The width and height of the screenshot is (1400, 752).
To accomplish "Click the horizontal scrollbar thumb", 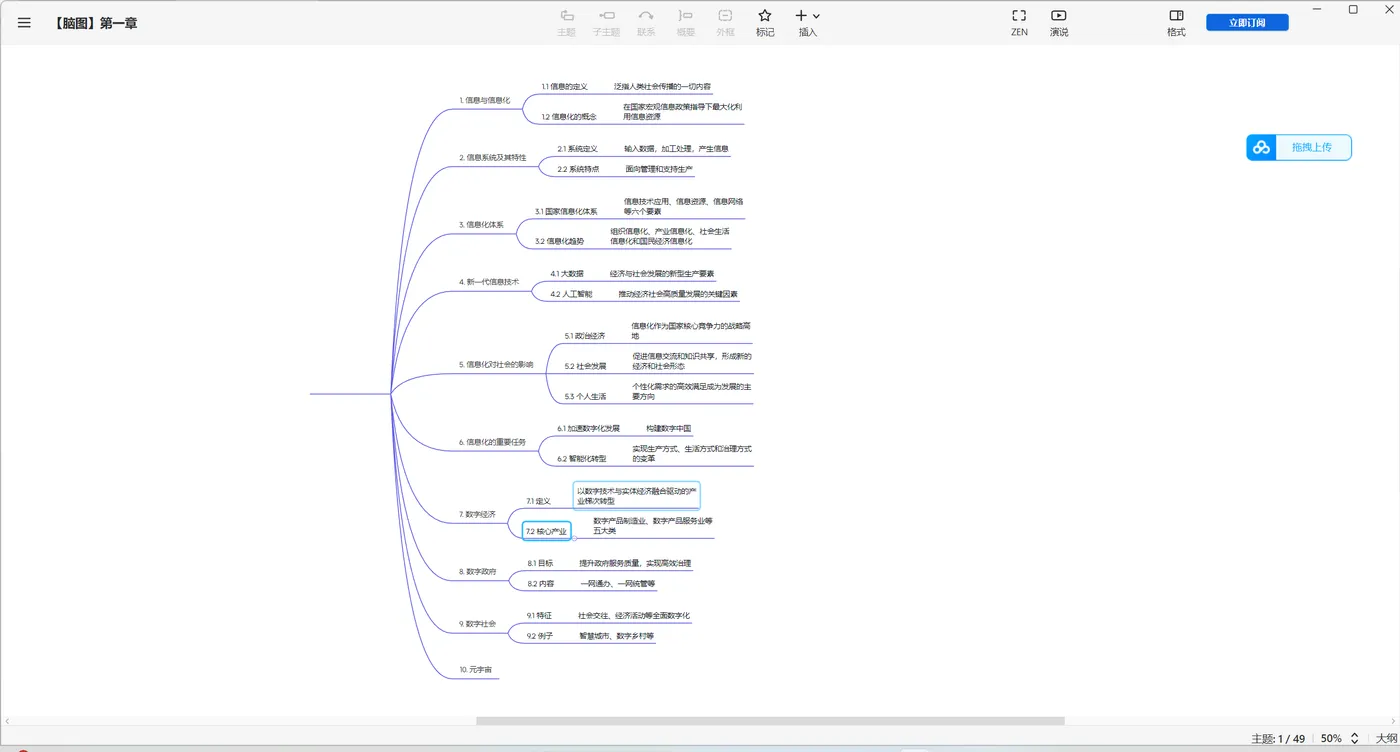I will click(770, 720).
